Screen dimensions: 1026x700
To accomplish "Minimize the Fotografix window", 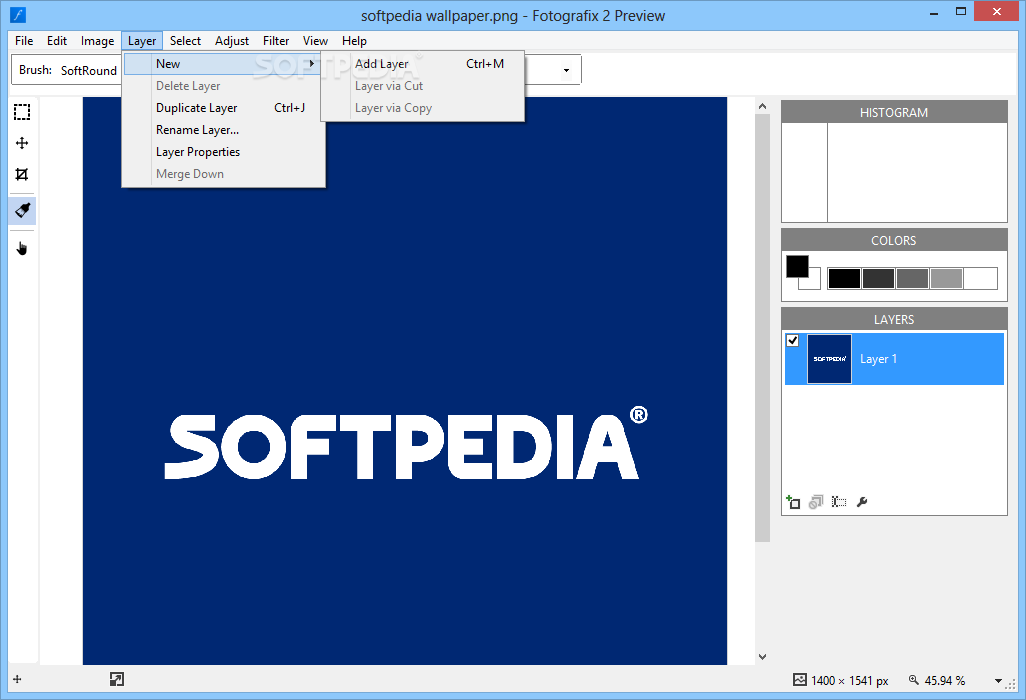I will pyautogui.click(x=934, y=12).
